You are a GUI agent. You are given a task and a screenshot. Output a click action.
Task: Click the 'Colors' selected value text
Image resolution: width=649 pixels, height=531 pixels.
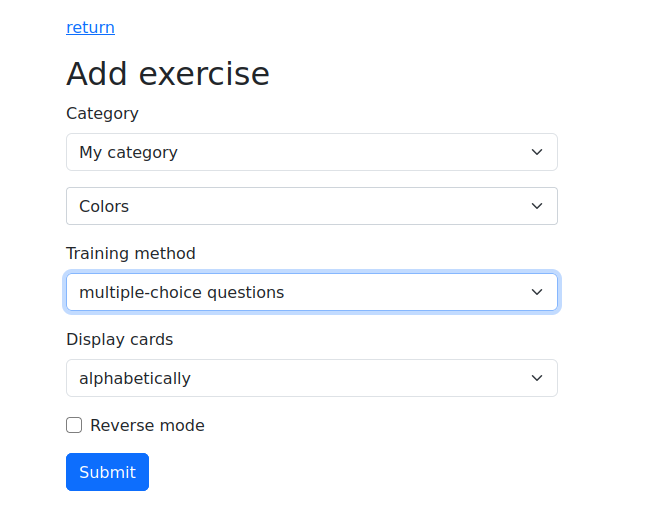(x=104, y=206)
